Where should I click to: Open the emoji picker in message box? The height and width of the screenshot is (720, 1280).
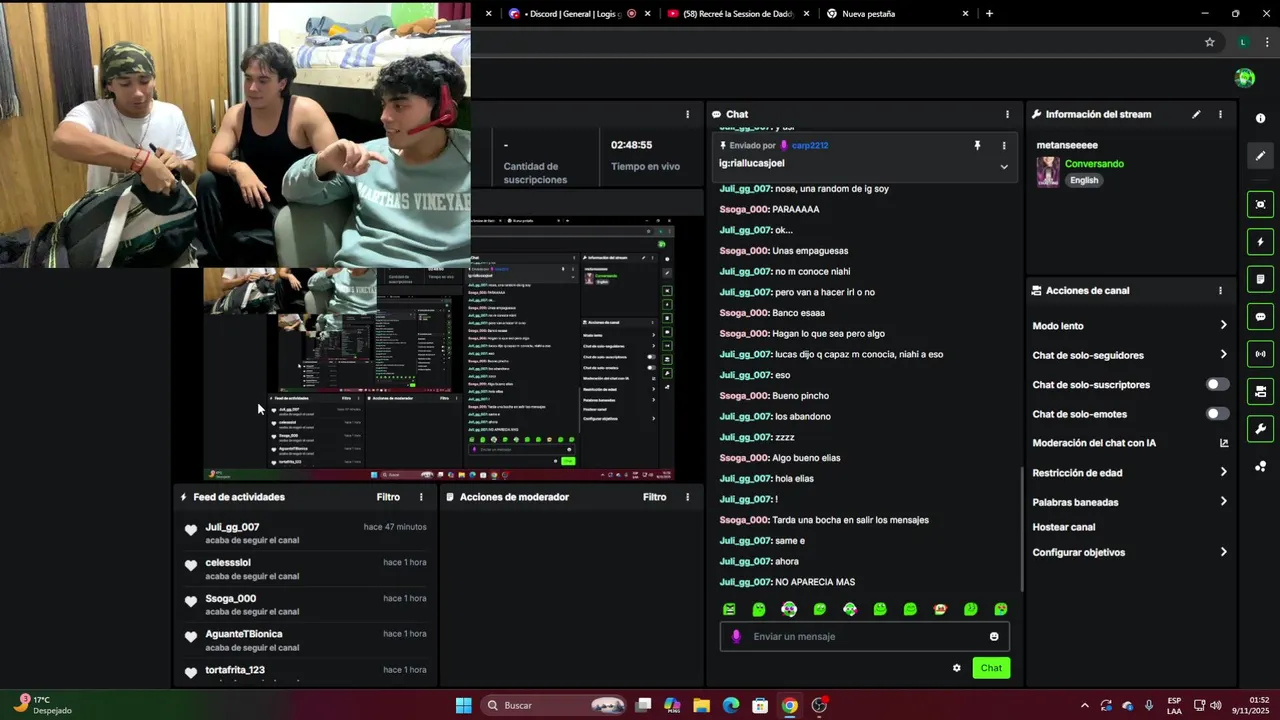point(994,637)
